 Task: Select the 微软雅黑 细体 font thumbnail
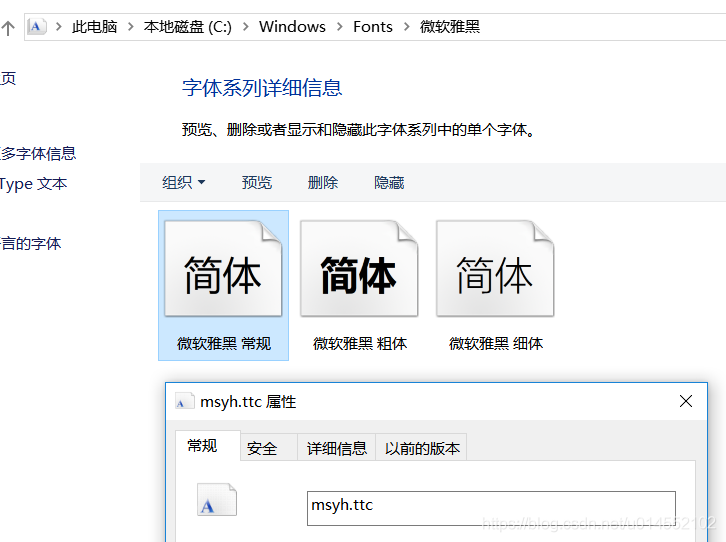(495, 268)
